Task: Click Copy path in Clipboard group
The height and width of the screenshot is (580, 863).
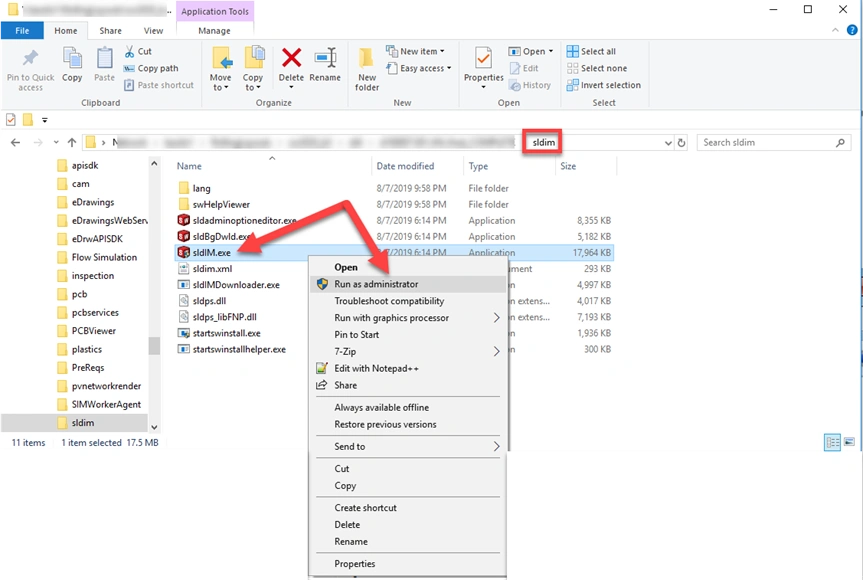Action: 151,68
